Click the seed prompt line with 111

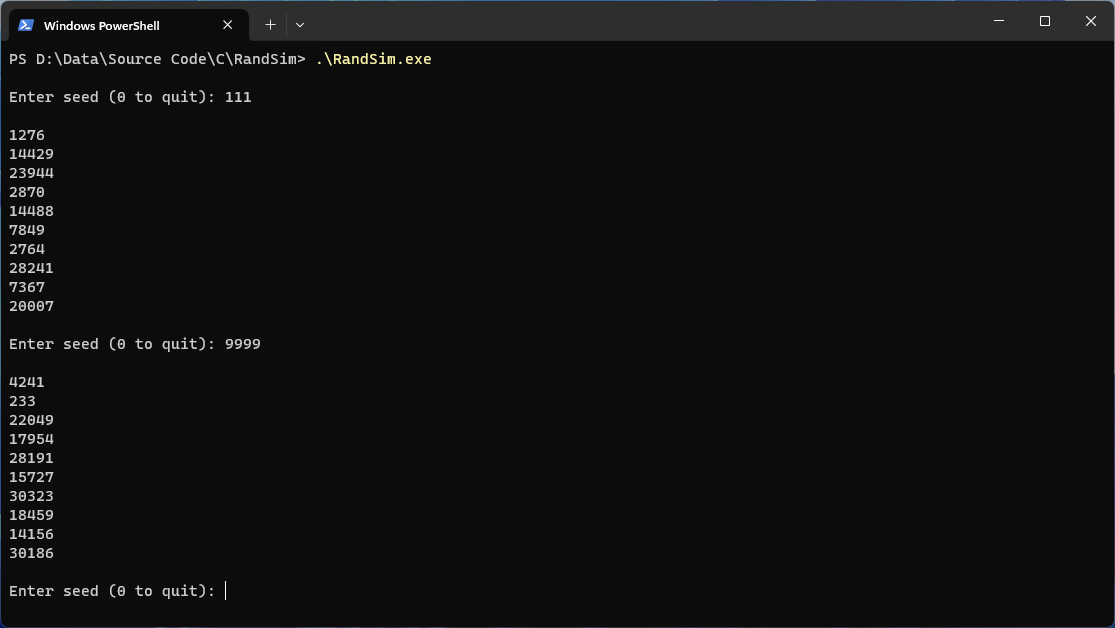pyautogui.click(x=130, y=97)
